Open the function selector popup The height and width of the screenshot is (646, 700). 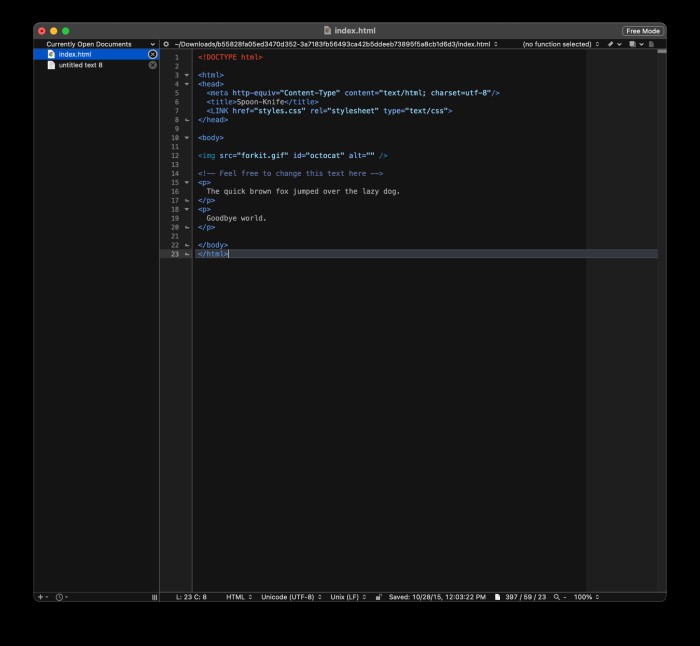tap(560, 44)
